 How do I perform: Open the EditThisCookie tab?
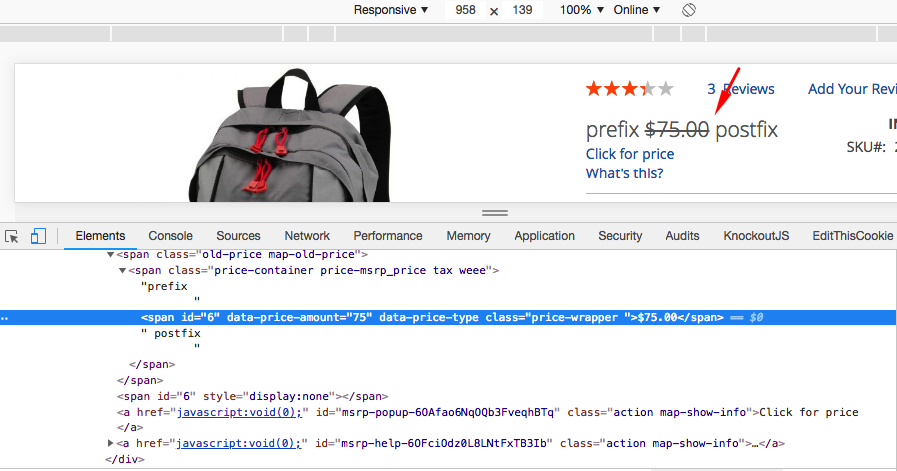(853, 236)
